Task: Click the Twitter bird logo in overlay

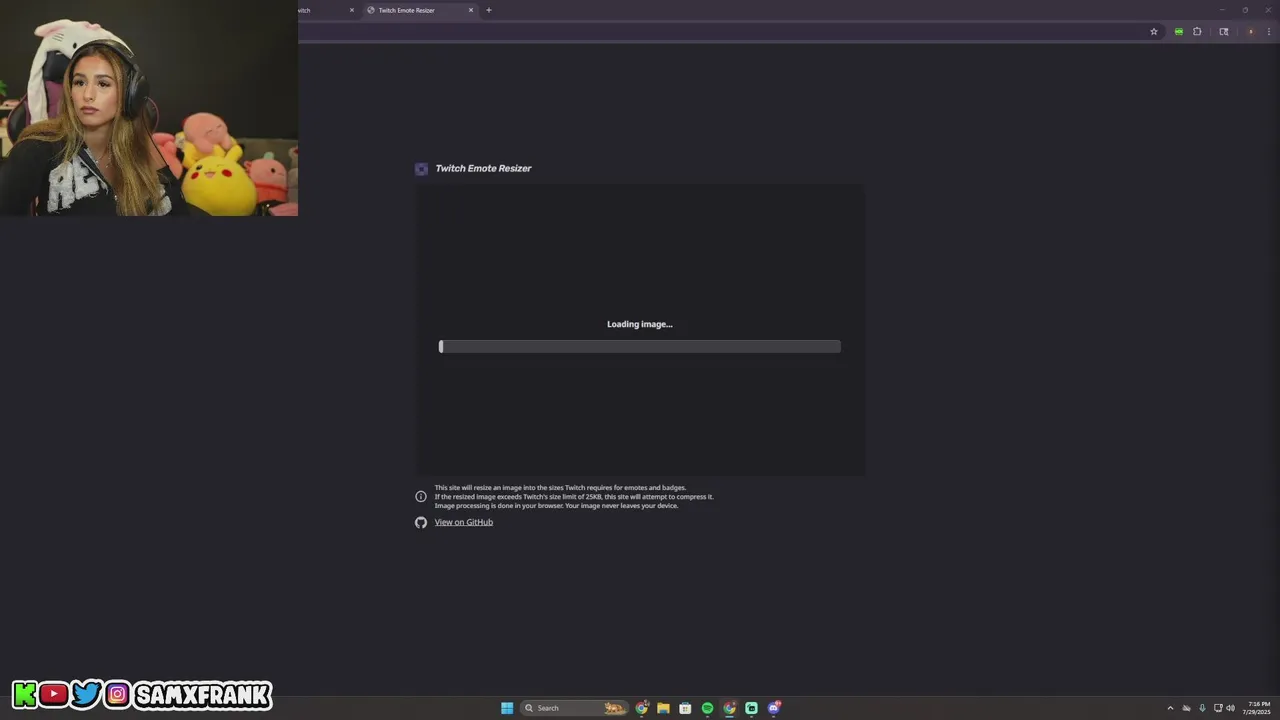Action: click(x=86, y=694)
